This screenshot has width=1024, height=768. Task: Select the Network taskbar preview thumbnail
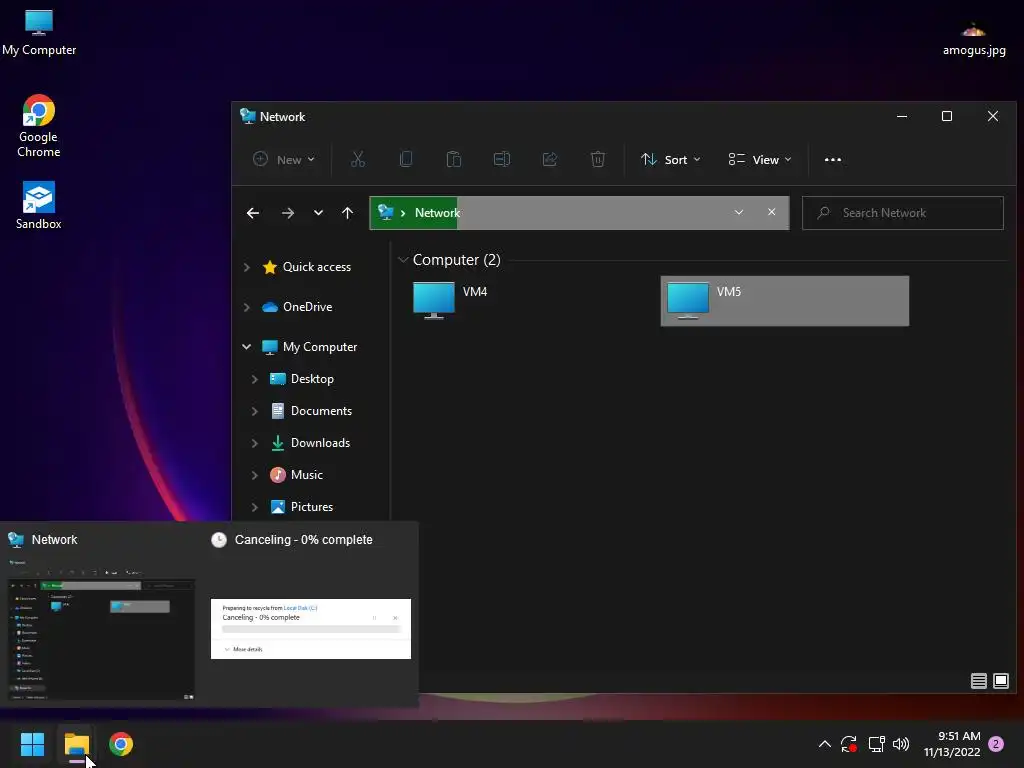pos(101,628)
